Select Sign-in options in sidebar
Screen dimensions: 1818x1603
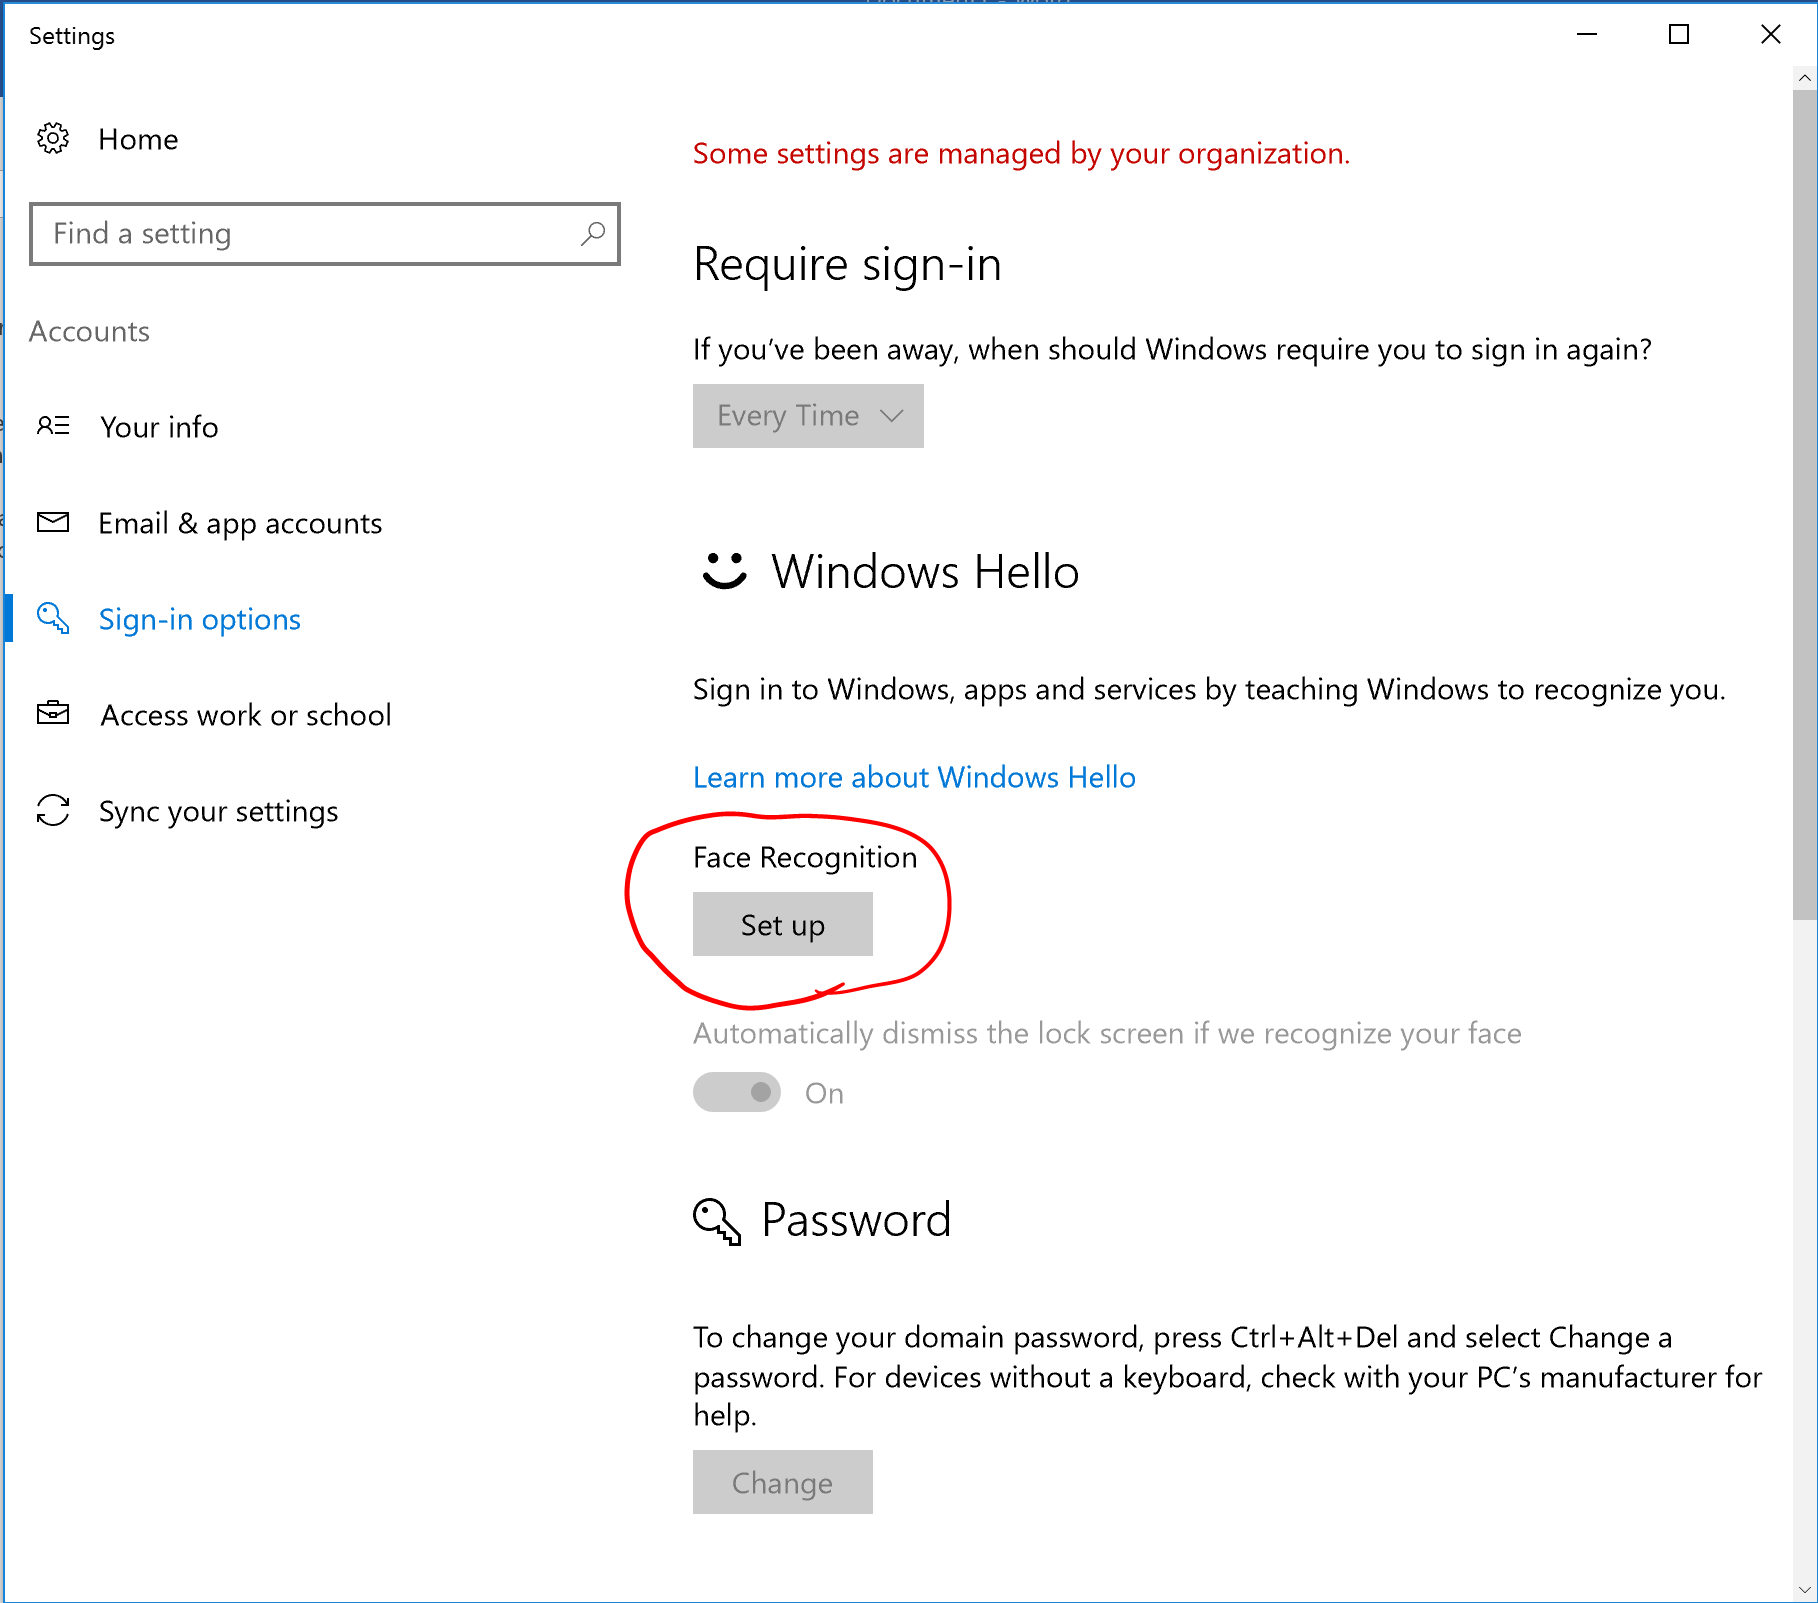(x=200, y=619)
